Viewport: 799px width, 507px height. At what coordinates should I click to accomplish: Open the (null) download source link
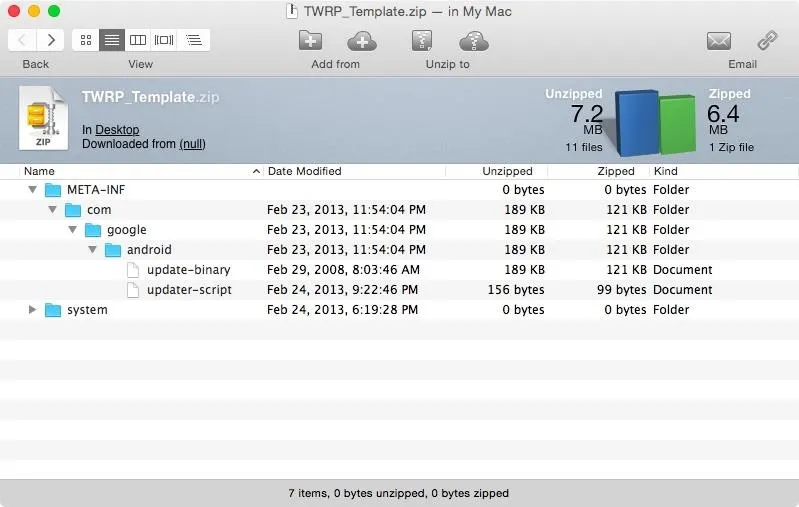coord(192,144)
